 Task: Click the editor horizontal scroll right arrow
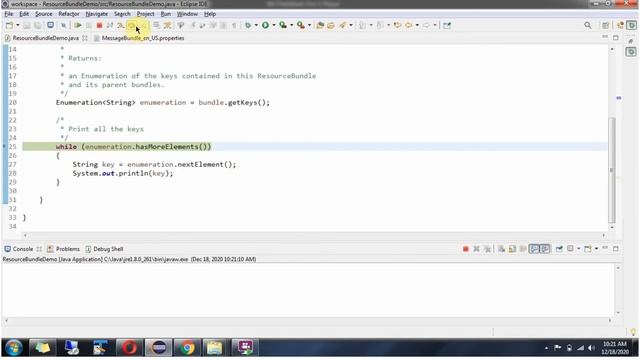[x=603, y=235]
